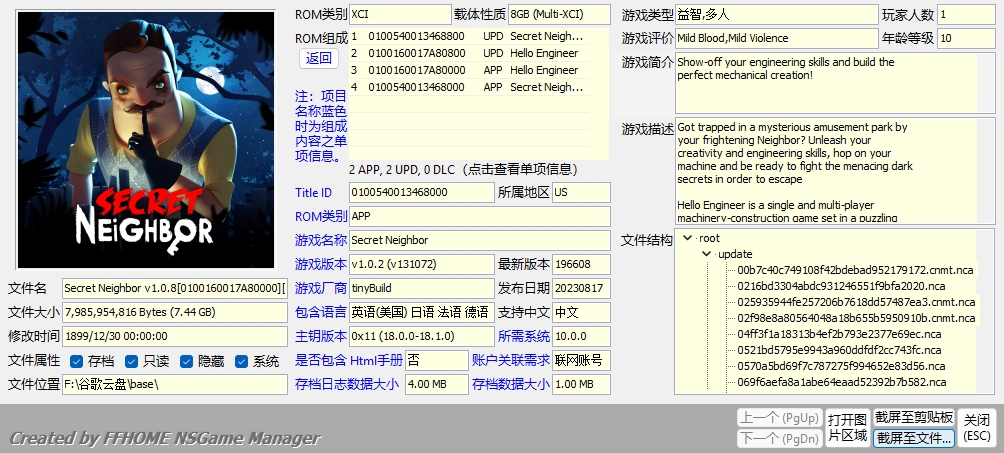Collapse the update folder in file tree
The width and height of the screenshot is (1004, 453).
pyautogui.click(x=706, y=254)
